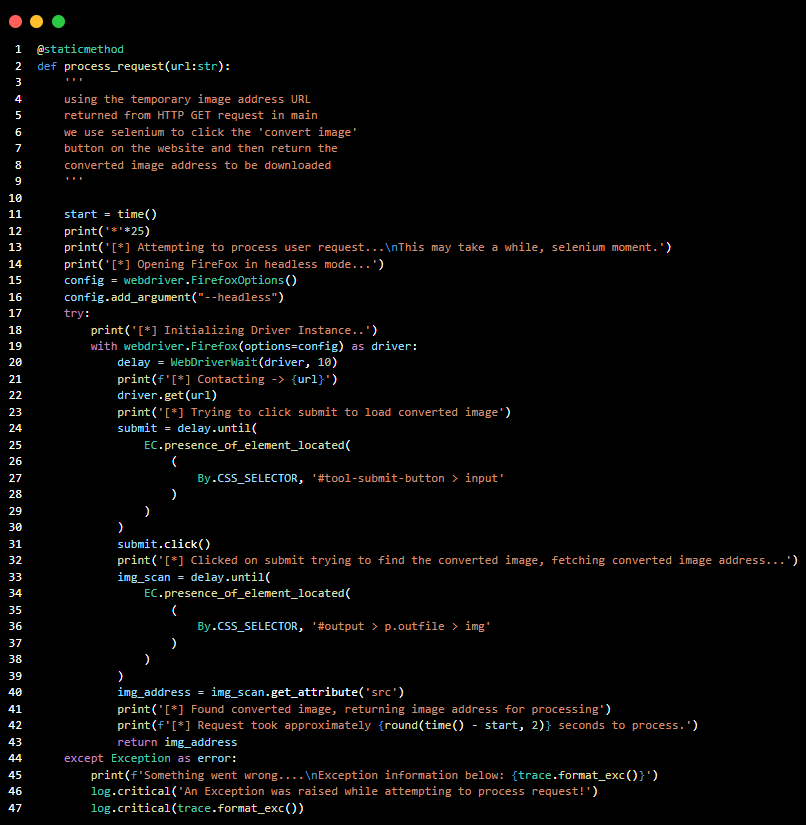Click line number 10 in the gutter

pyautogui.click(x=15, y=198)
